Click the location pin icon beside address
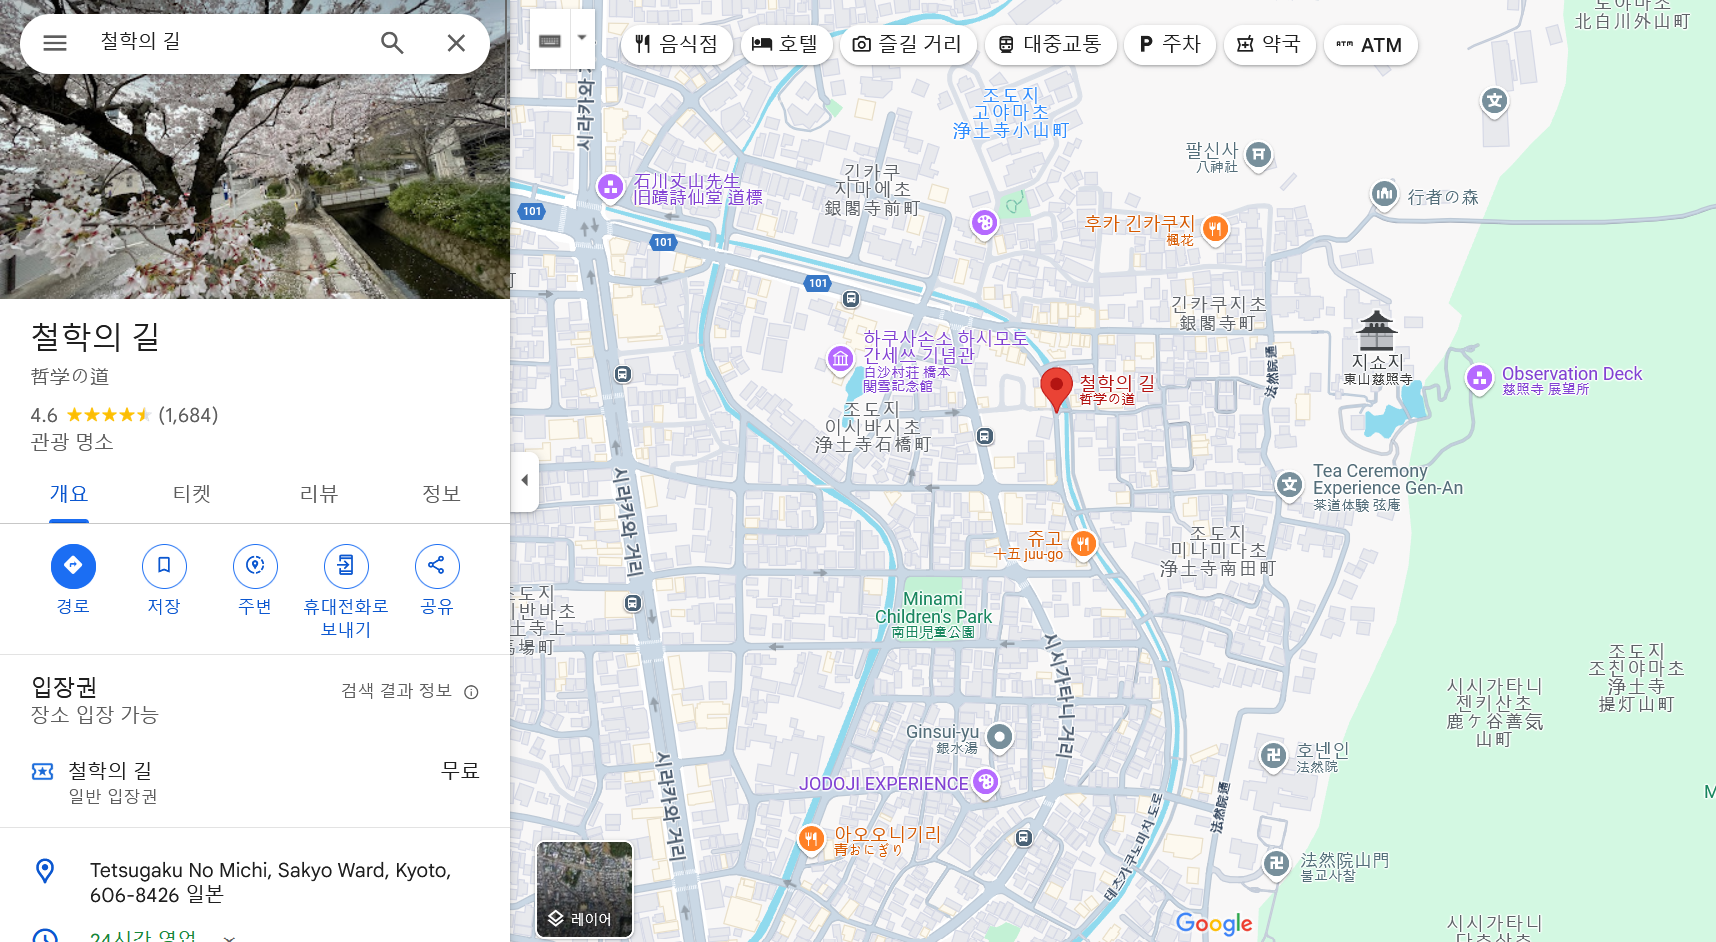 [x=45, y=871]
